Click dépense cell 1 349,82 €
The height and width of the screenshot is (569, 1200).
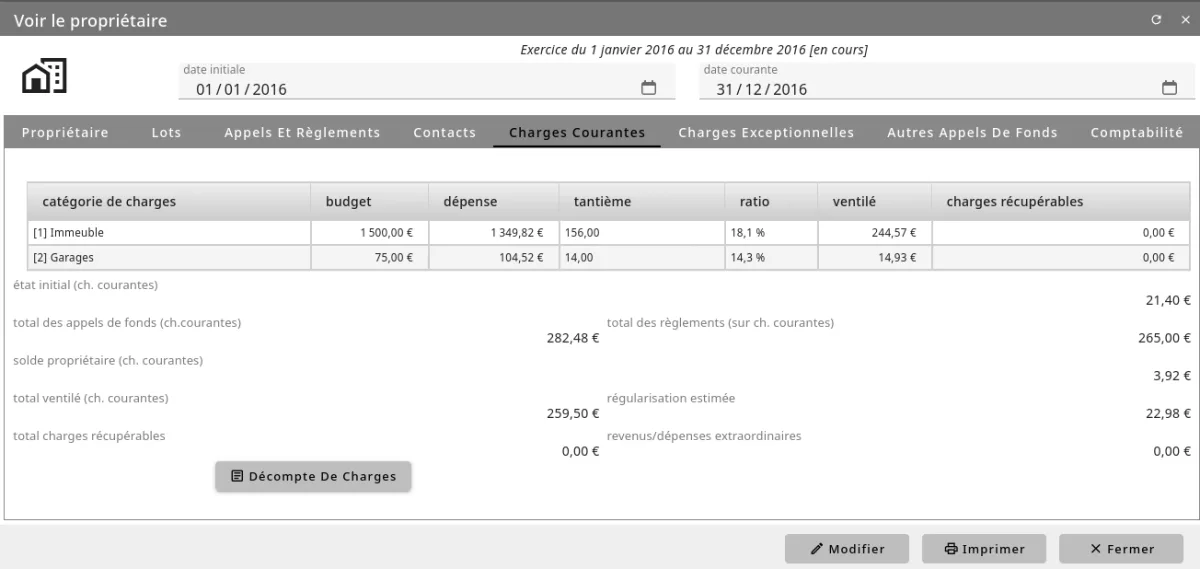tap(493, 232)
